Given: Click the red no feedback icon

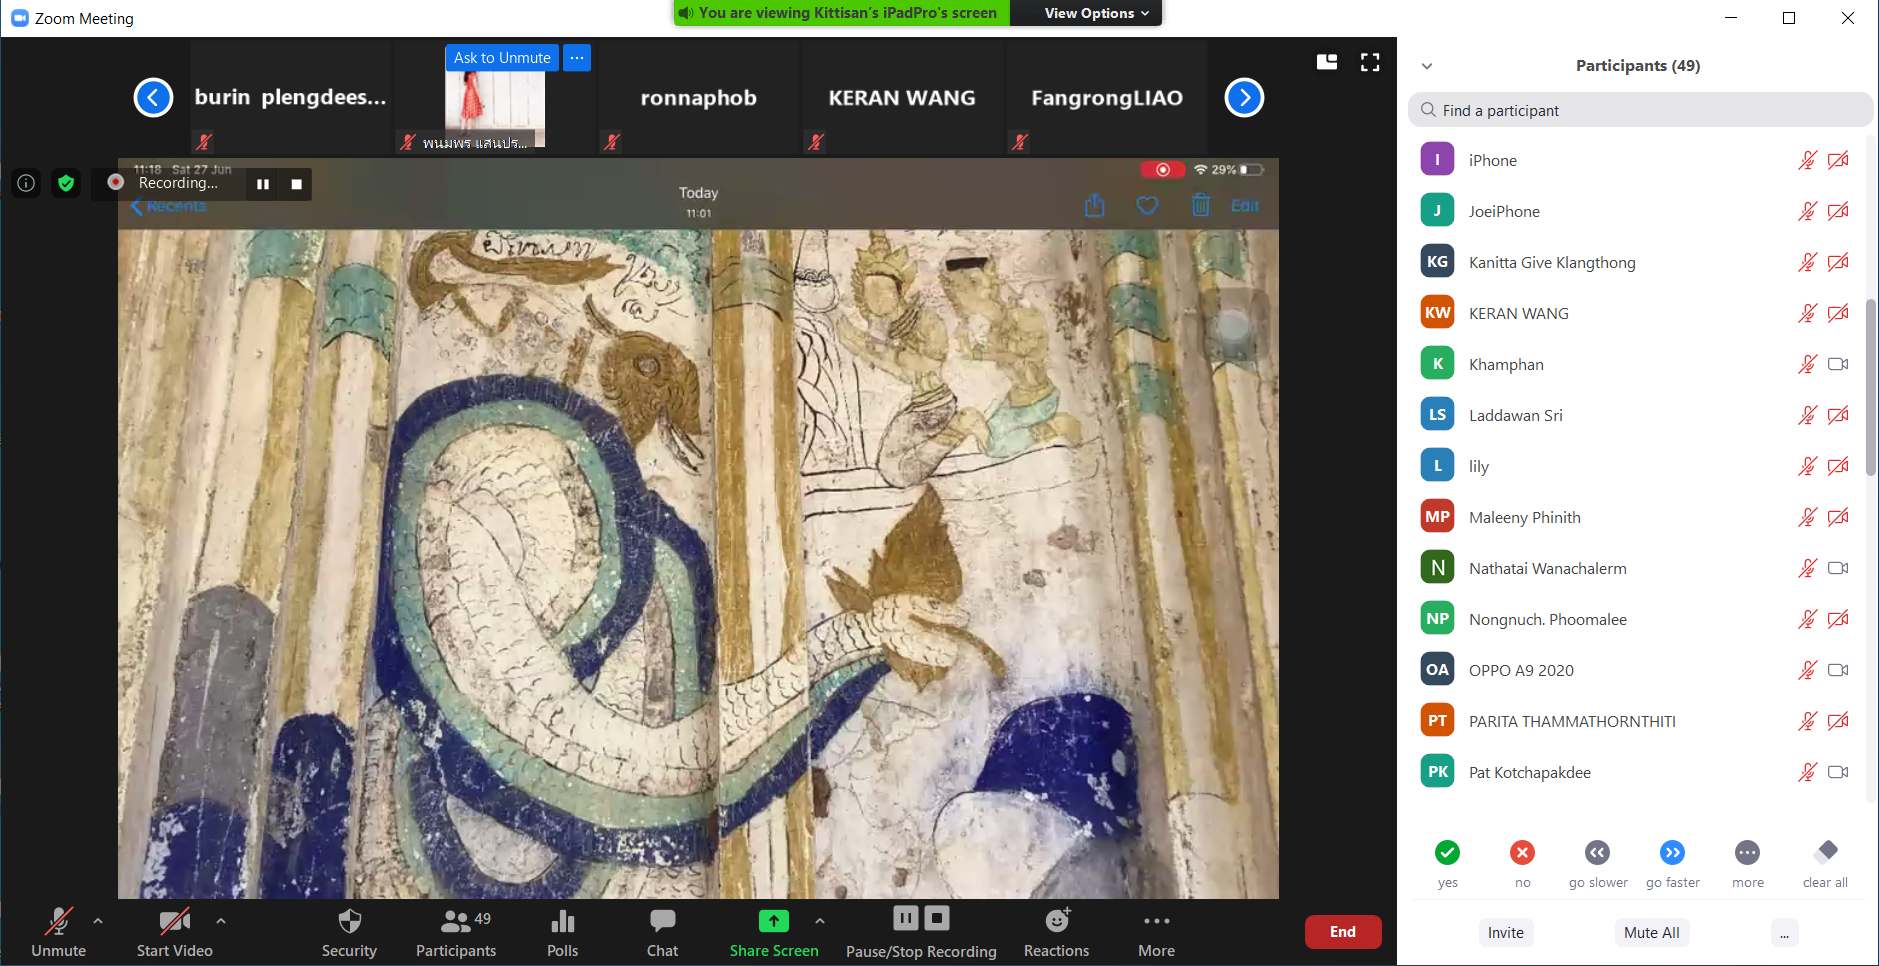Looking at the screenshot, I should (1522, 852).
